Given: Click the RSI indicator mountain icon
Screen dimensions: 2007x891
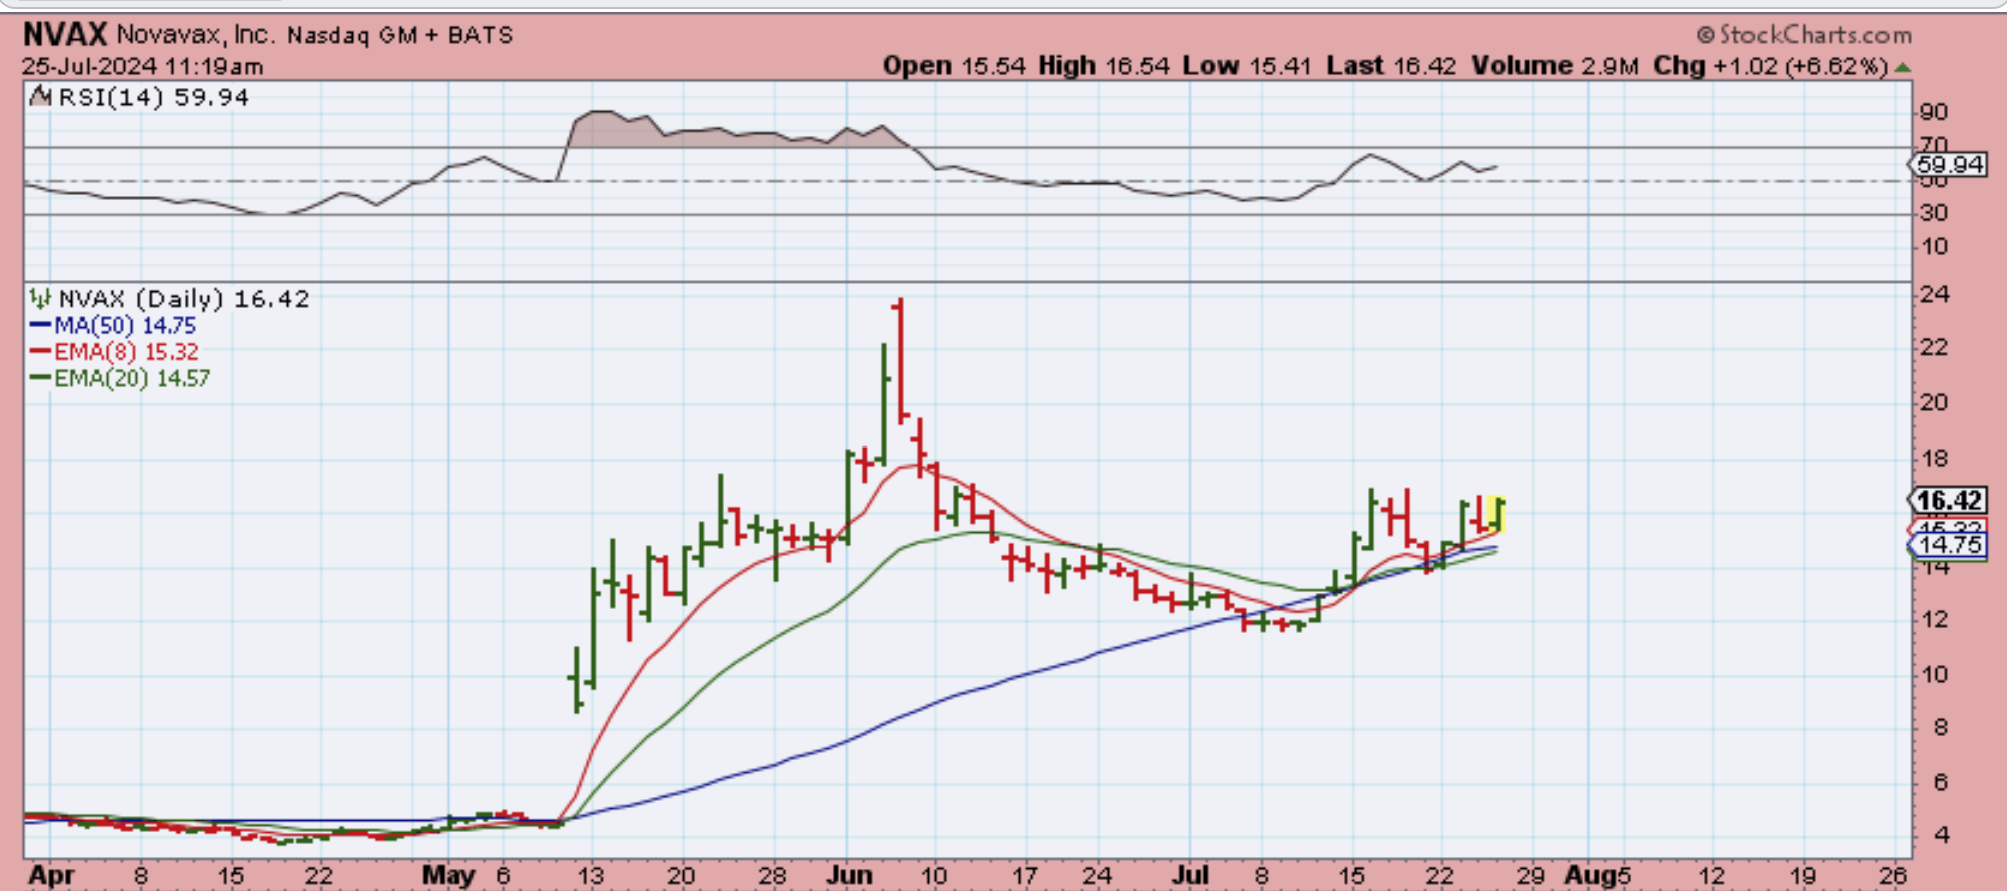Looking at the screenshot, I should tap(40, 97).
